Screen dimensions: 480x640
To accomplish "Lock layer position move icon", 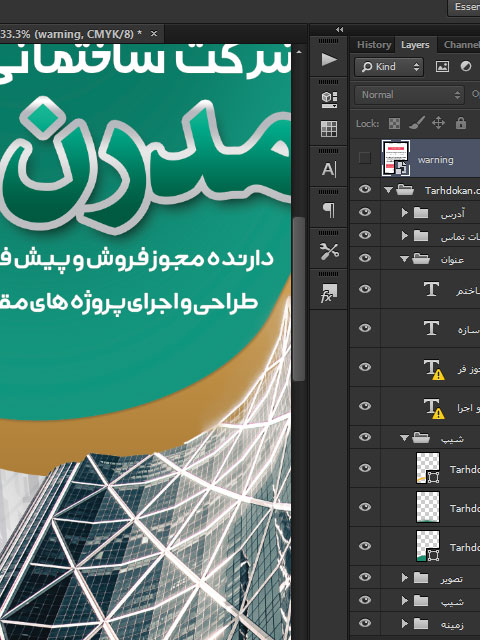I will point(438,123).
